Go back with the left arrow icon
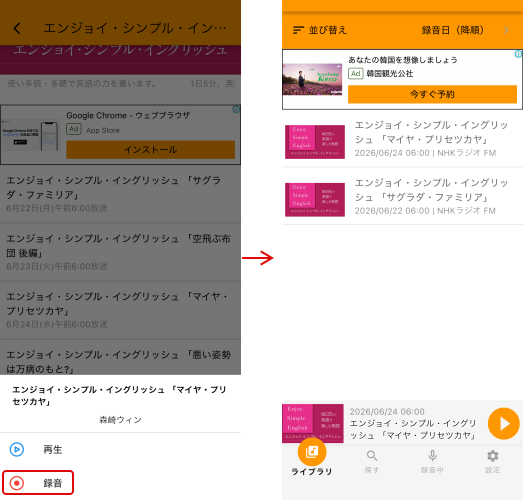 (17, 28)
